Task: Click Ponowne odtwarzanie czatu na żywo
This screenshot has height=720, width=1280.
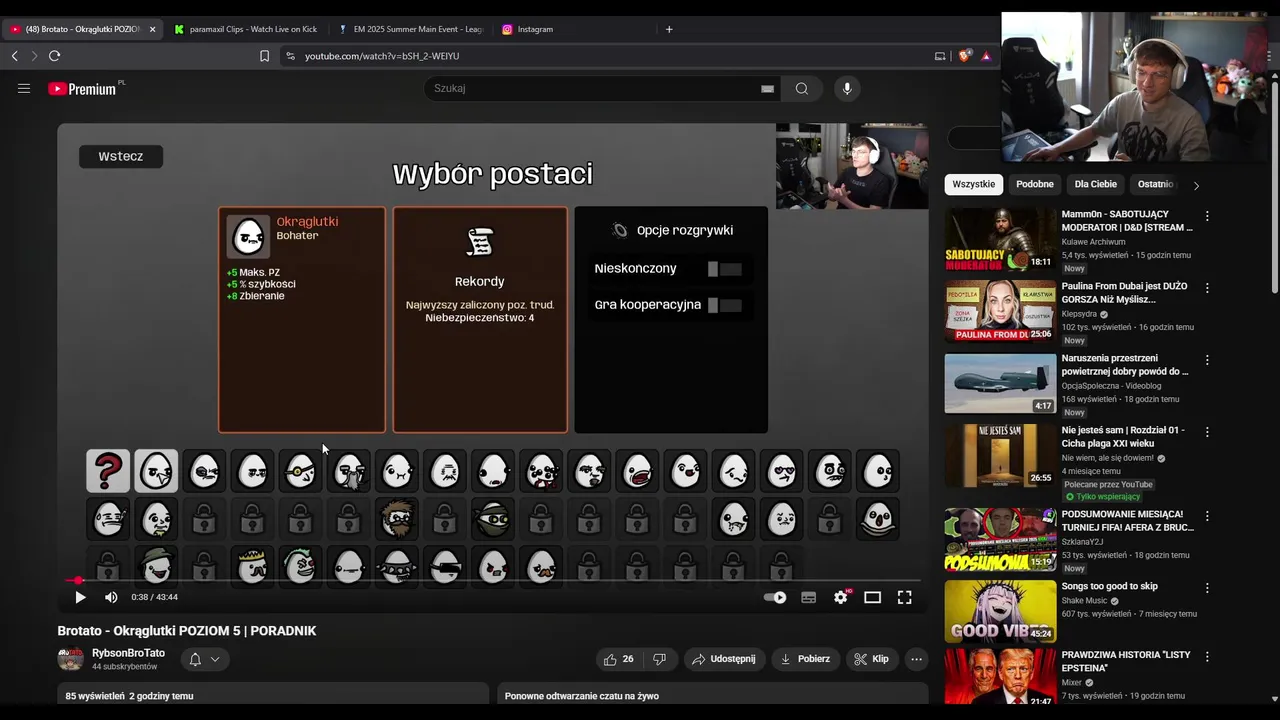Action: 582,696
